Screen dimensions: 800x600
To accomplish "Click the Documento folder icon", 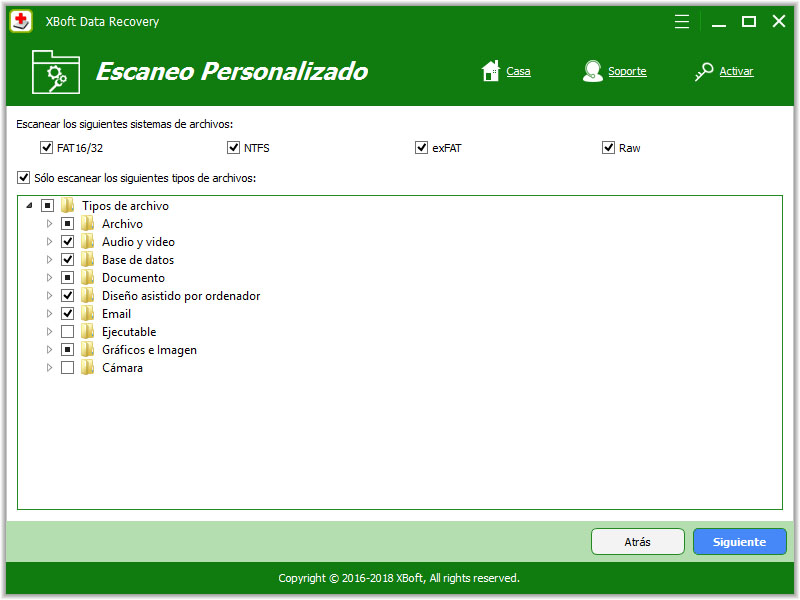I will pyautogui.click(x=87, y=278).
